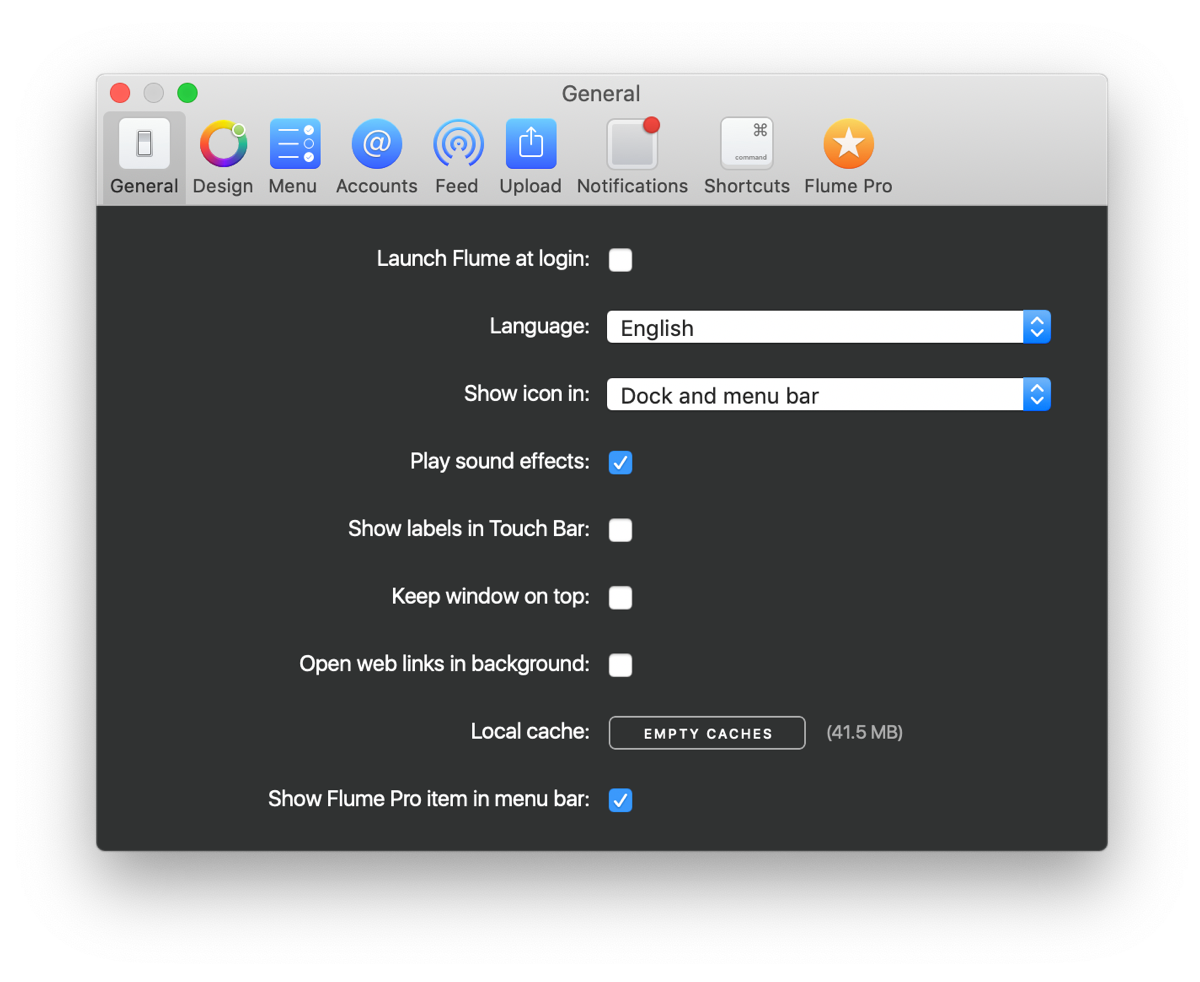1200x982 pixels.
Task: Uncheck Show Flume Pro item in menu bar
Action: point(620,800)
